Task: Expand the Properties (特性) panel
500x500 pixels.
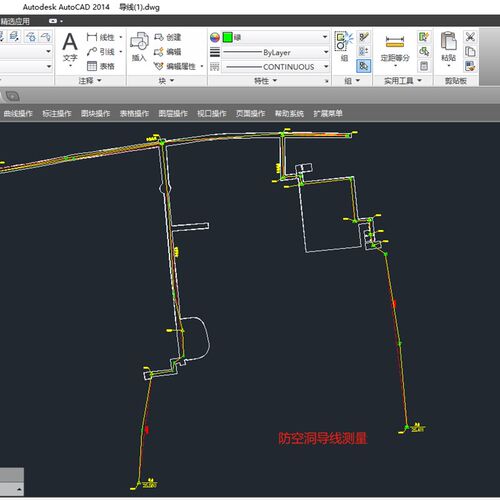Action: 266,81
